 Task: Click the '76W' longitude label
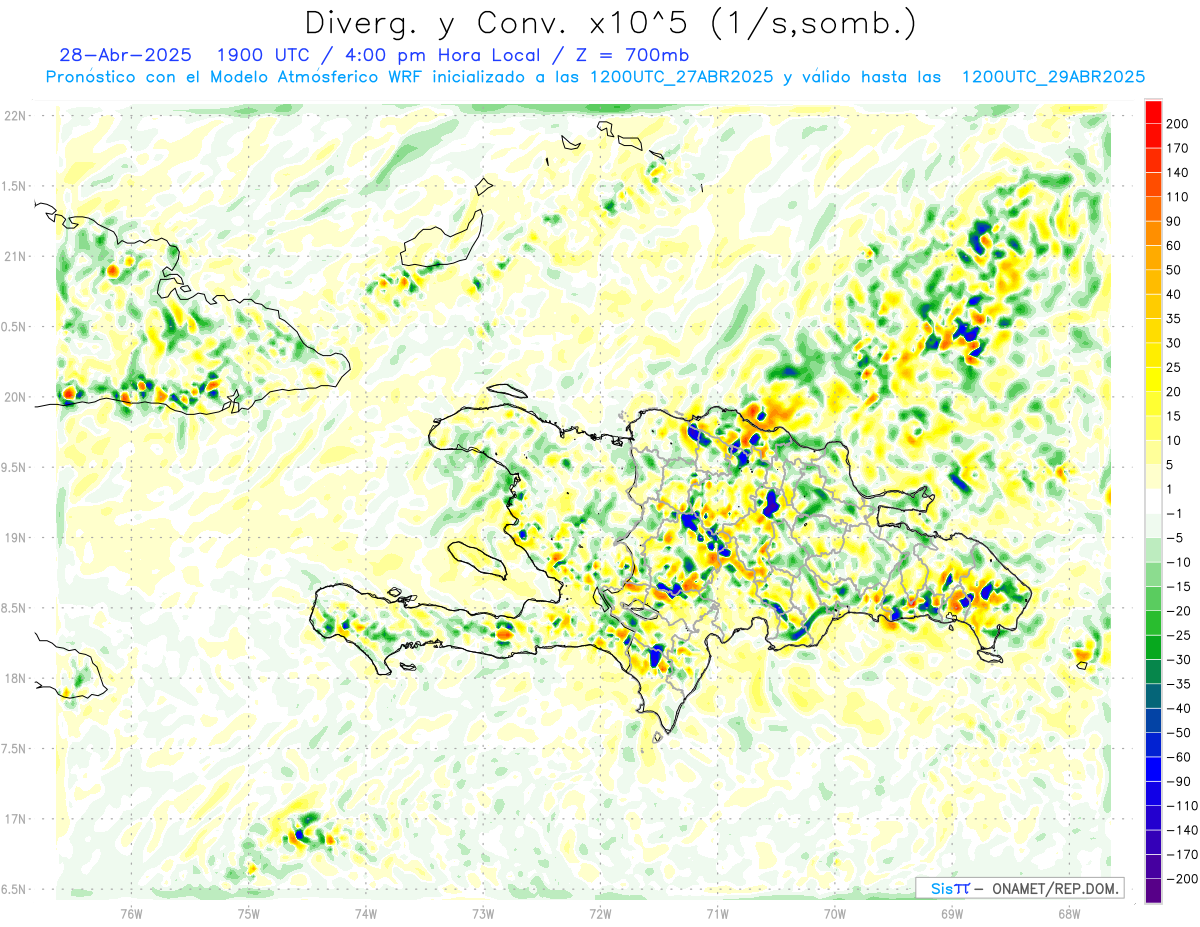(132, 913)
